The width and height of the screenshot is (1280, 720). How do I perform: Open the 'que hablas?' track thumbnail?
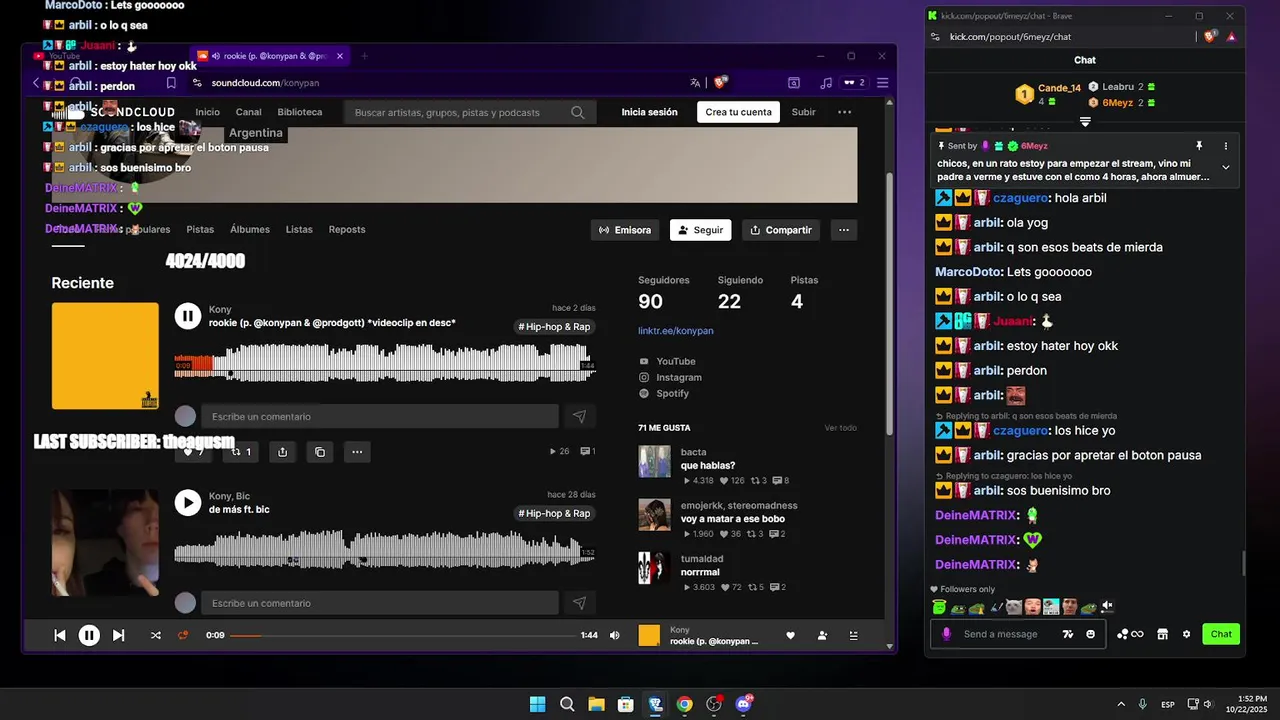654,461
